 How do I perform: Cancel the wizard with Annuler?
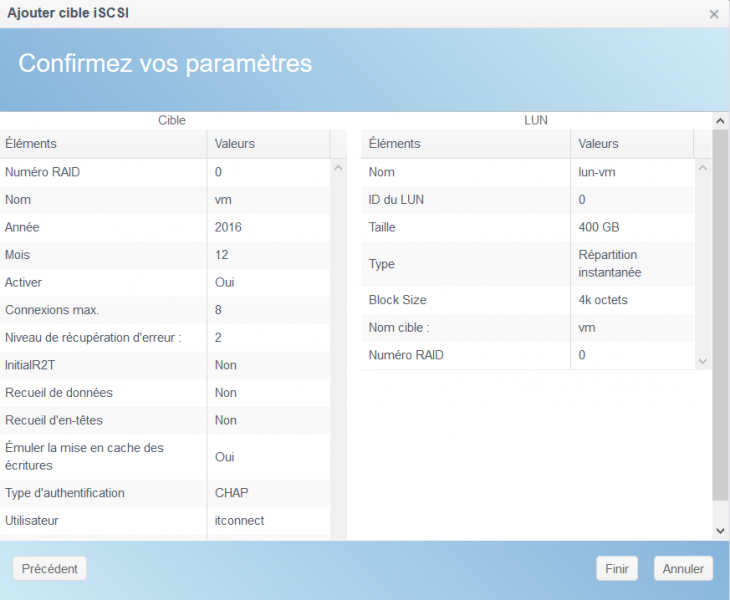coord(684,568)
